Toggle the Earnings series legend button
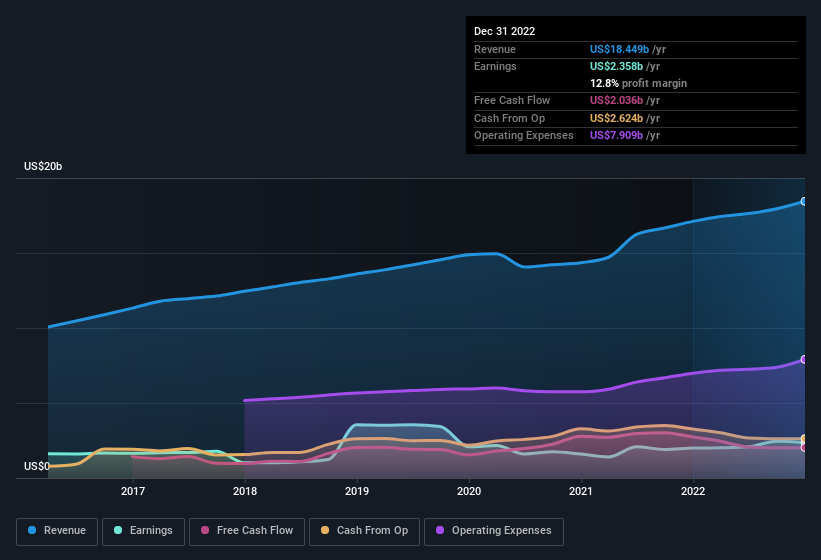This screenshot has height=560, width=821. tap(143, 531)
